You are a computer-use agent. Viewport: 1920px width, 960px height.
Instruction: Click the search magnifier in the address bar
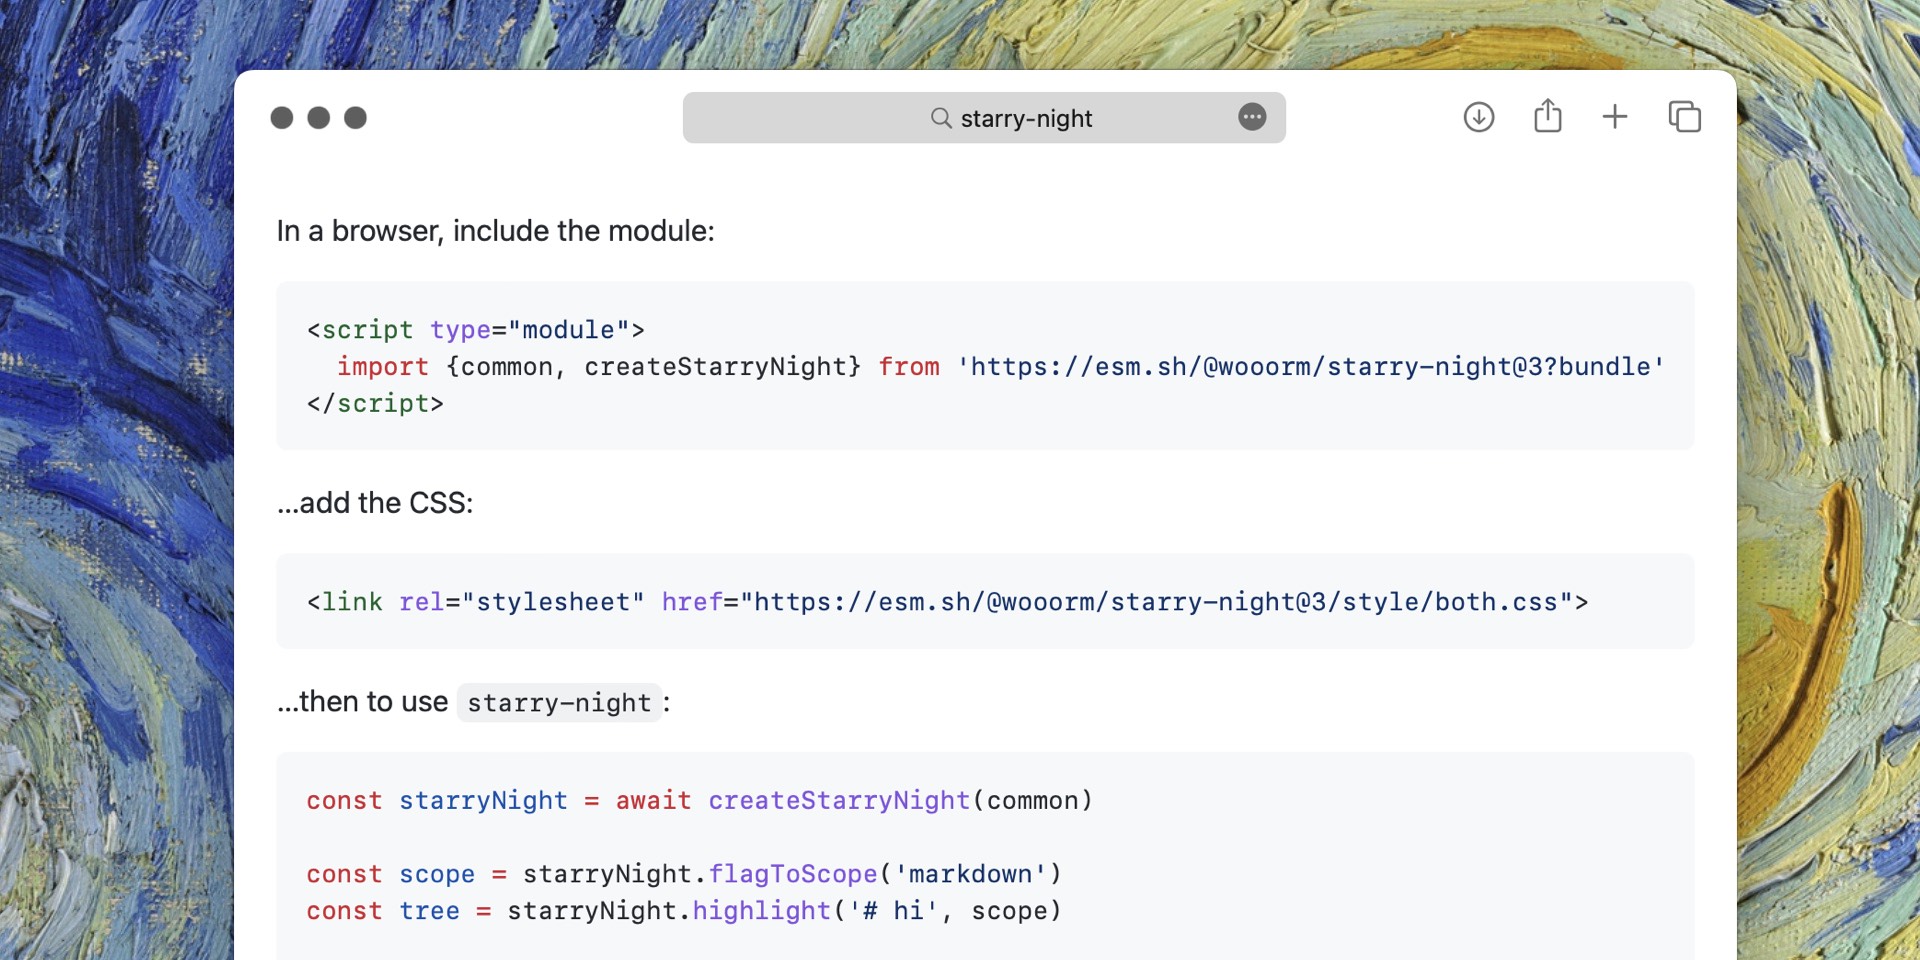(941, 118)
